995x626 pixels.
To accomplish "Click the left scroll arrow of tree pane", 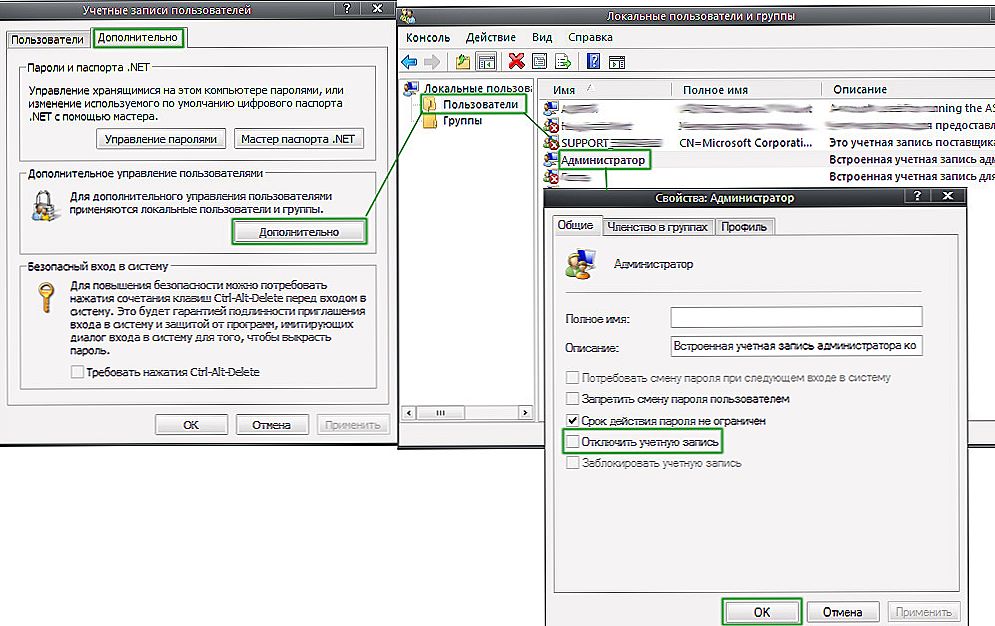I will pos(409,413).
